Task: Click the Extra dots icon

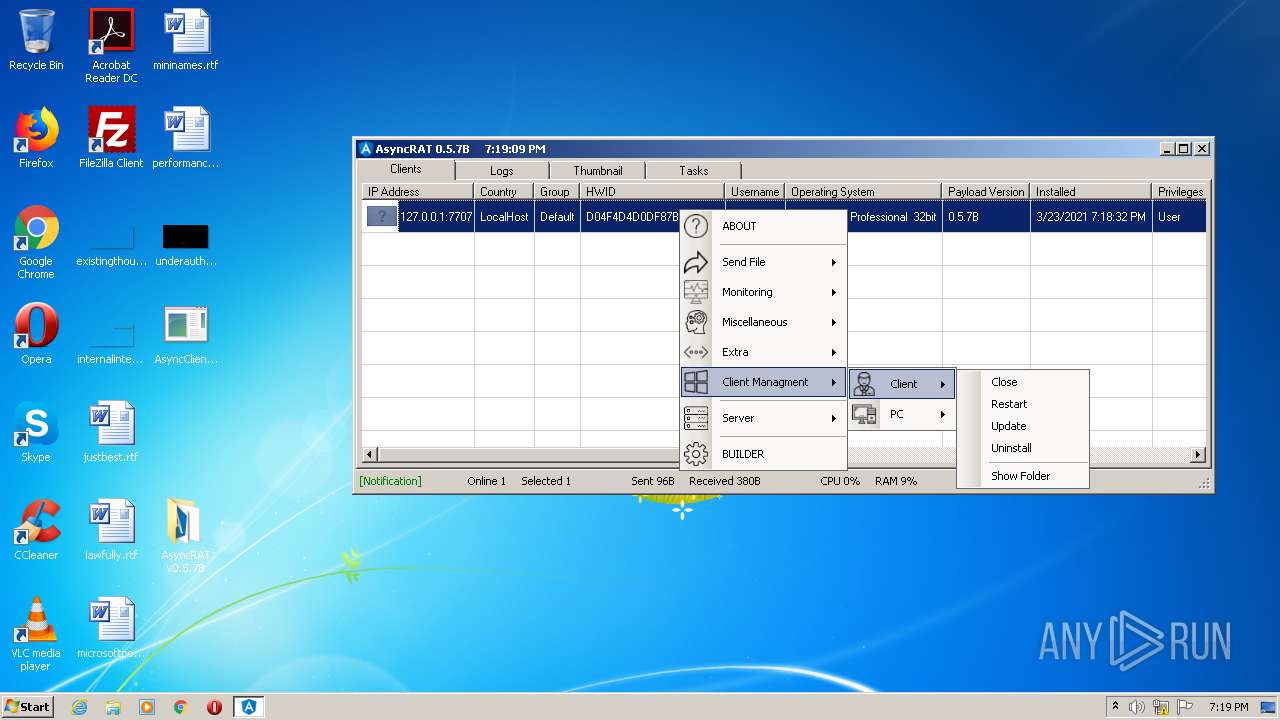Action: point(695,352)
